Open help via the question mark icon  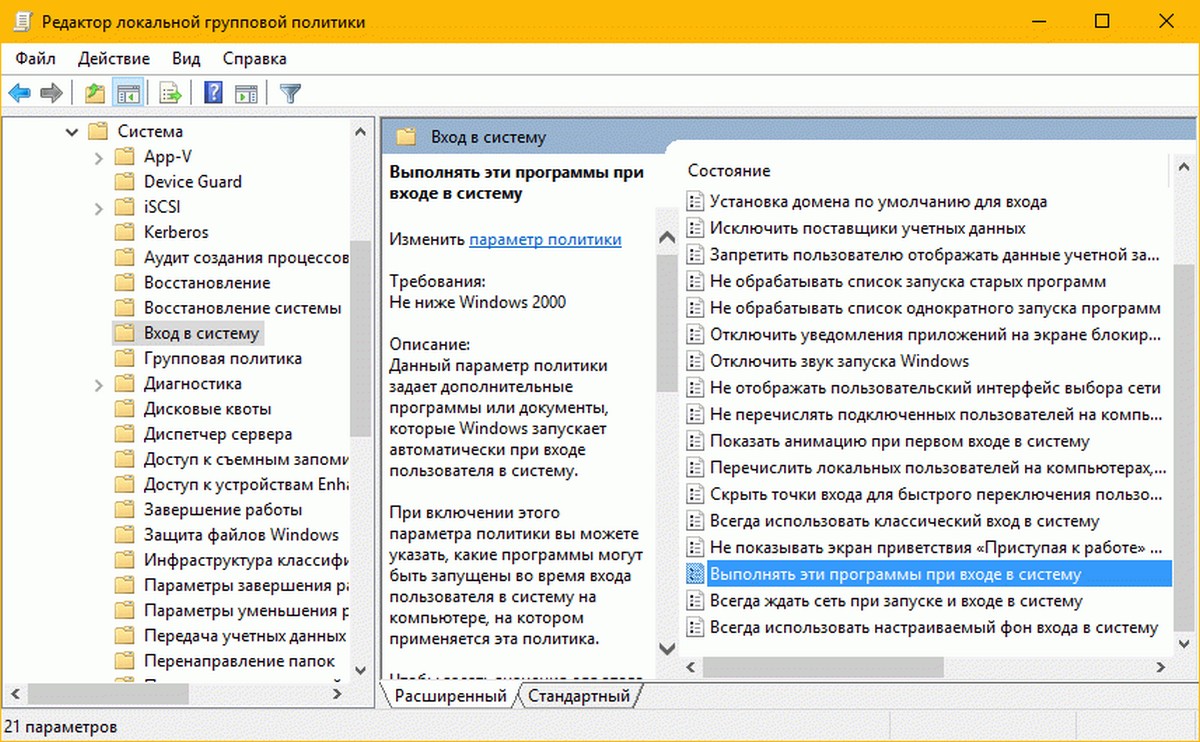(x=213, y=93)
